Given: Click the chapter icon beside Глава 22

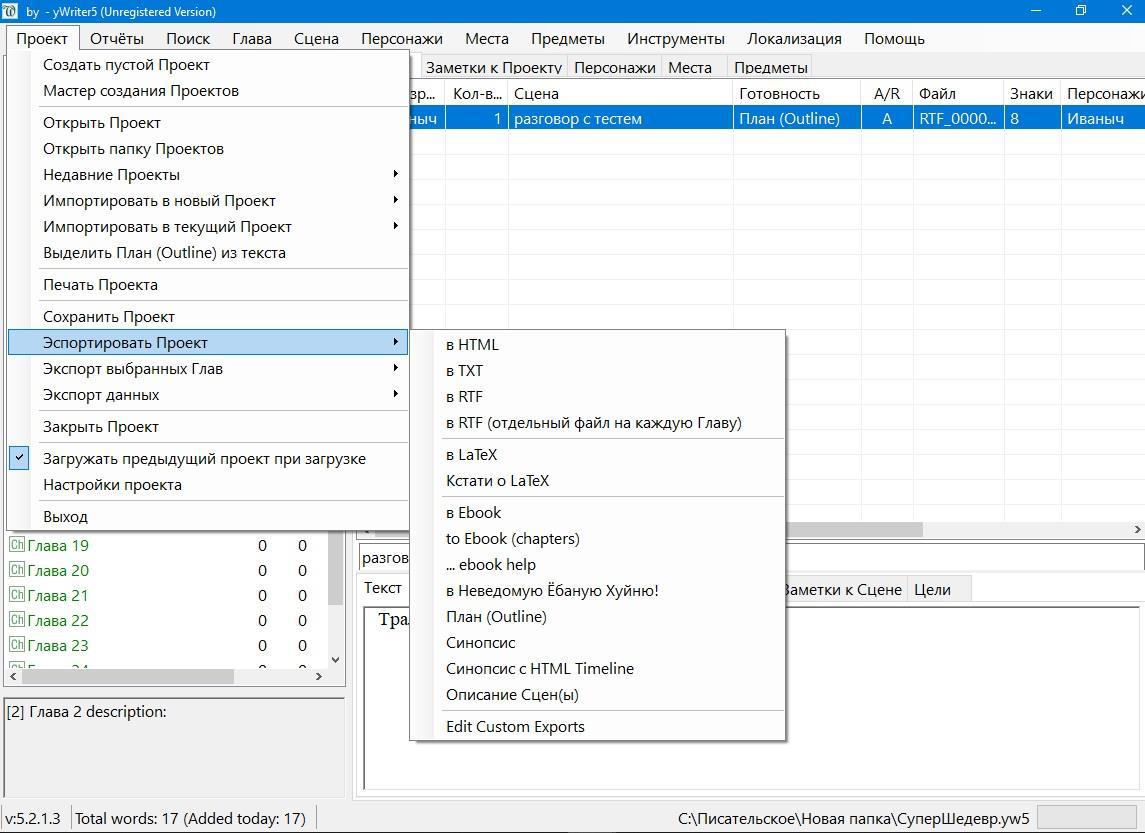Looking at the screenshot, I should click(x=16, y=620).
